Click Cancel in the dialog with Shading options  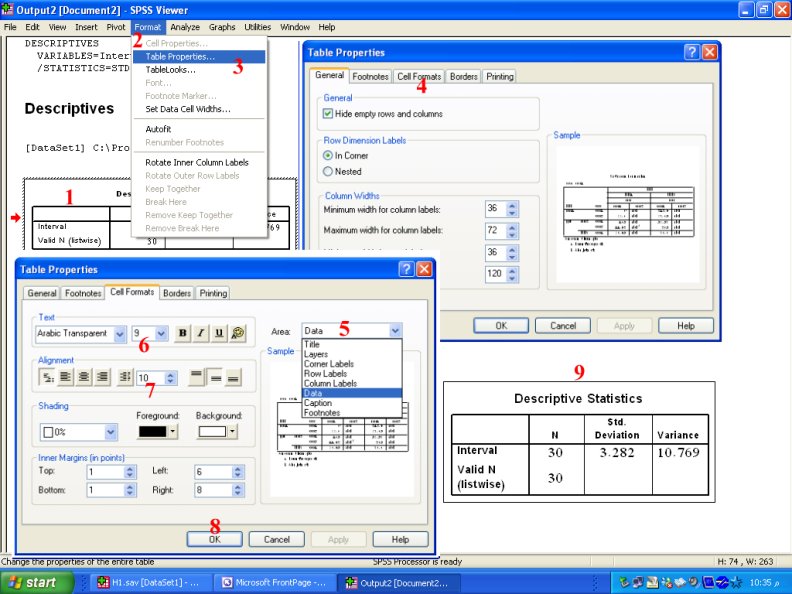277,539
